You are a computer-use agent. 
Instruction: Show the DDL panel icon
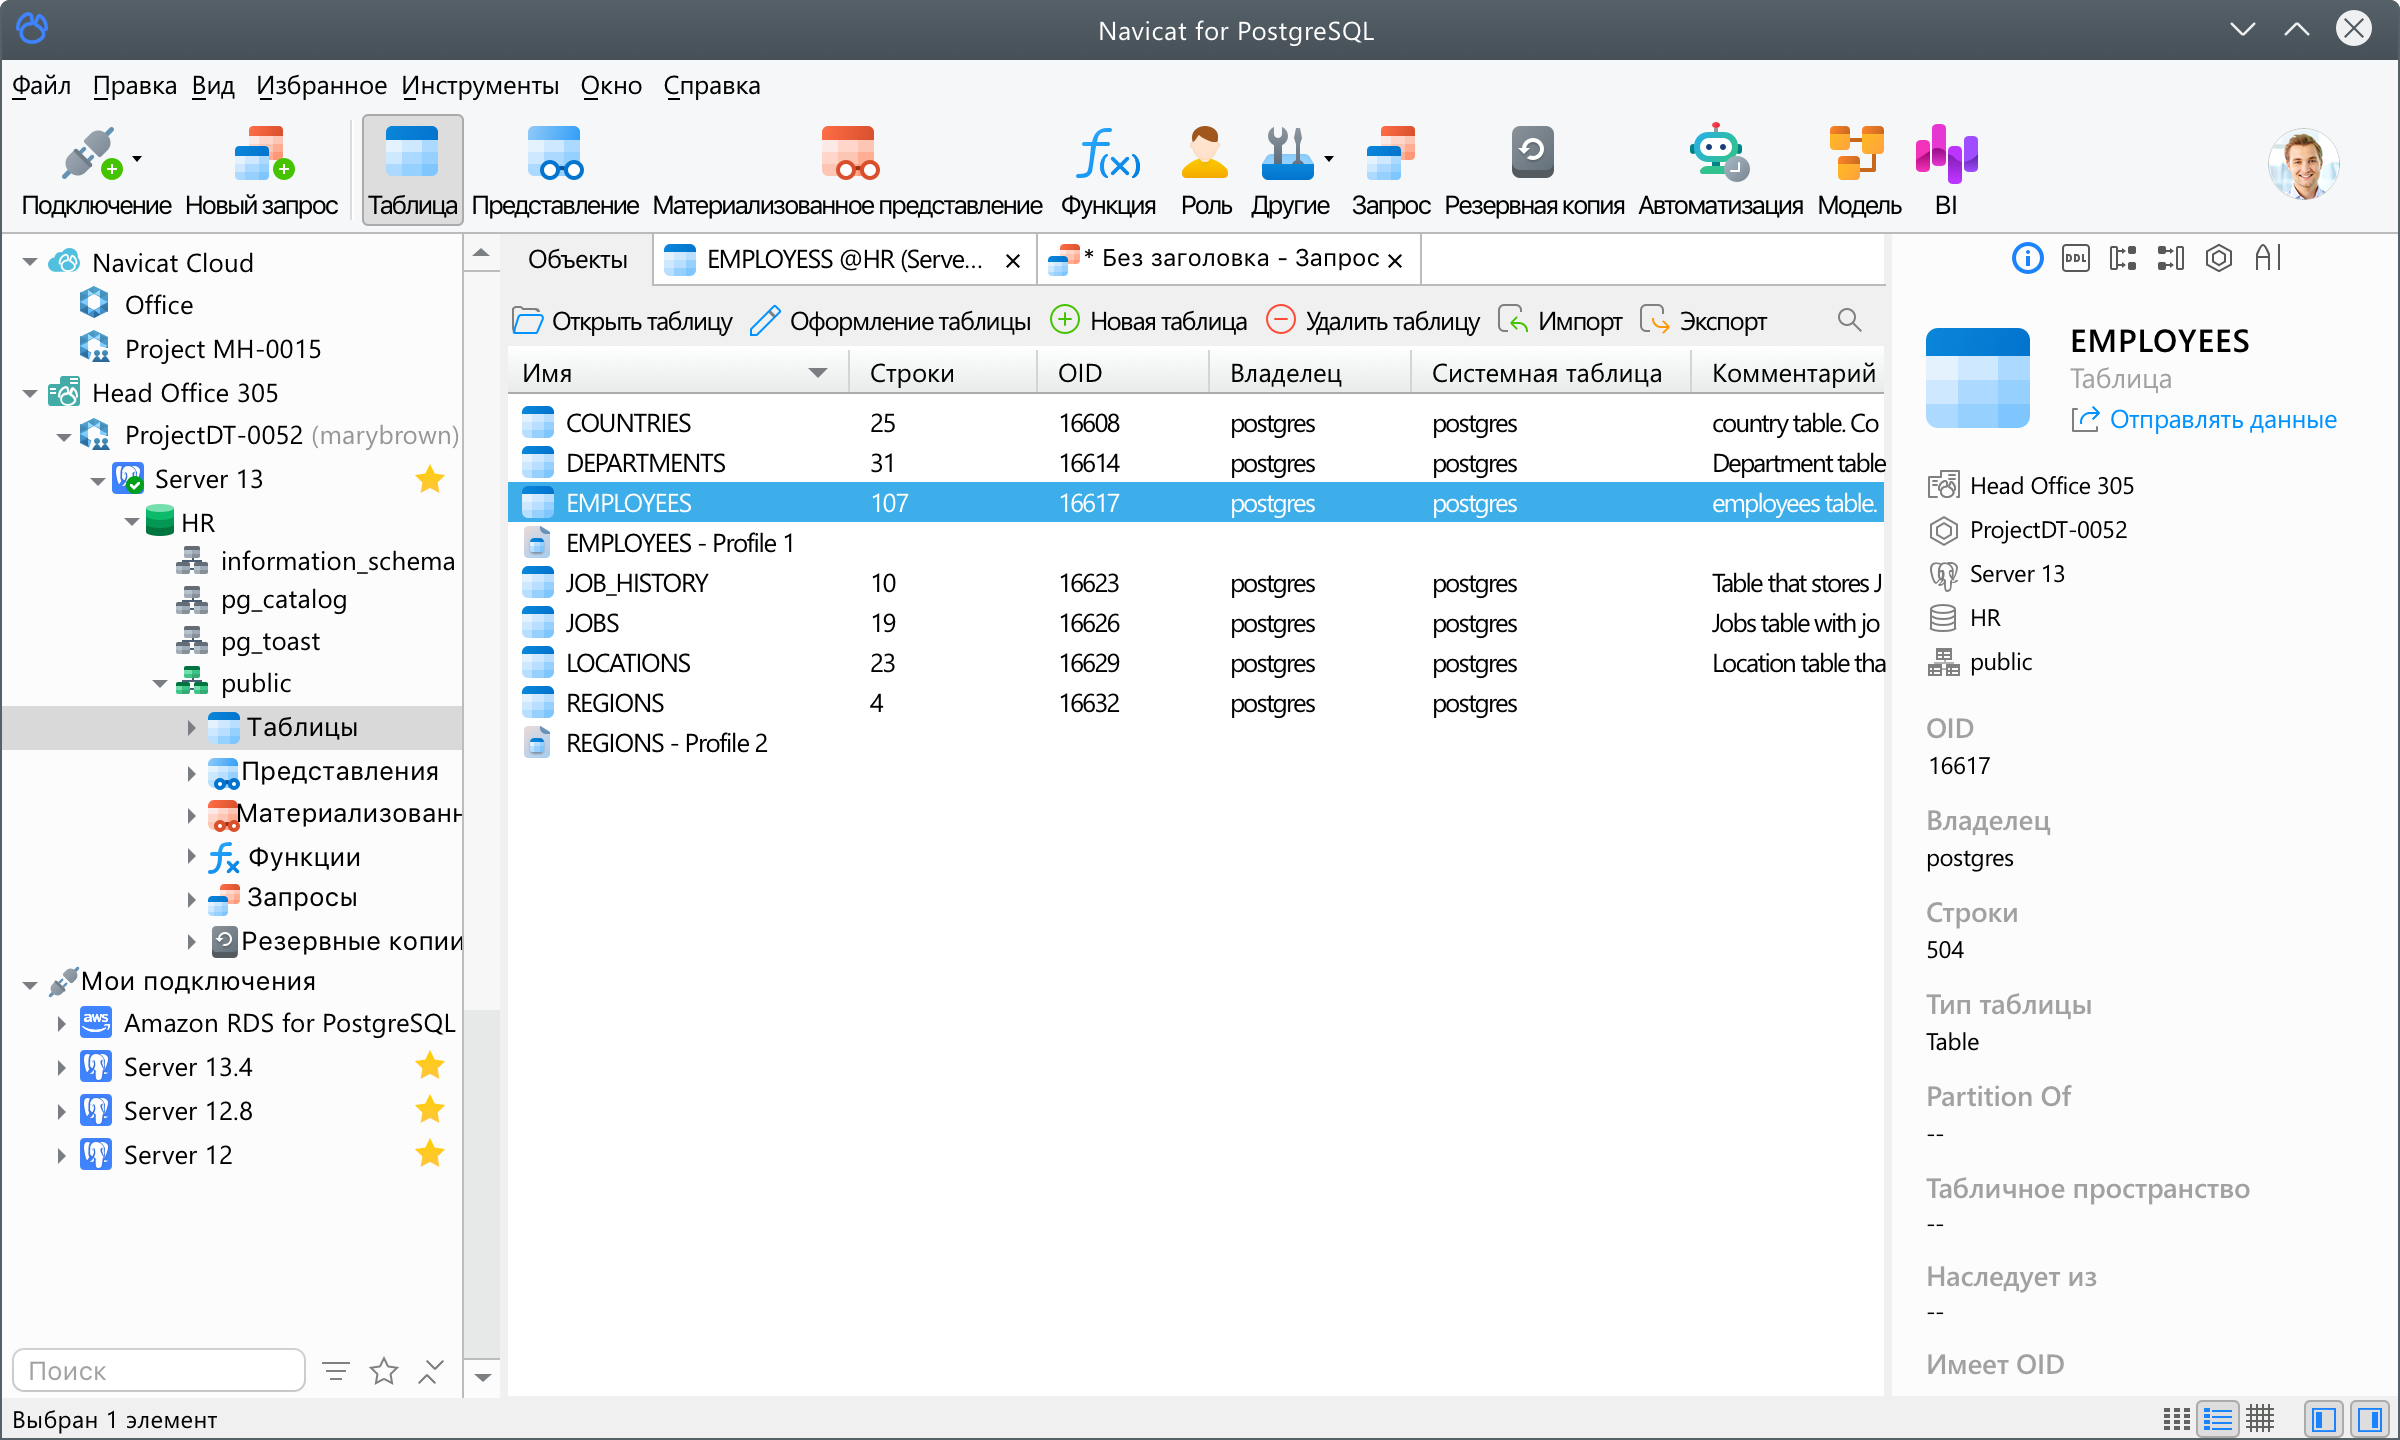(x=2075, y=259)
